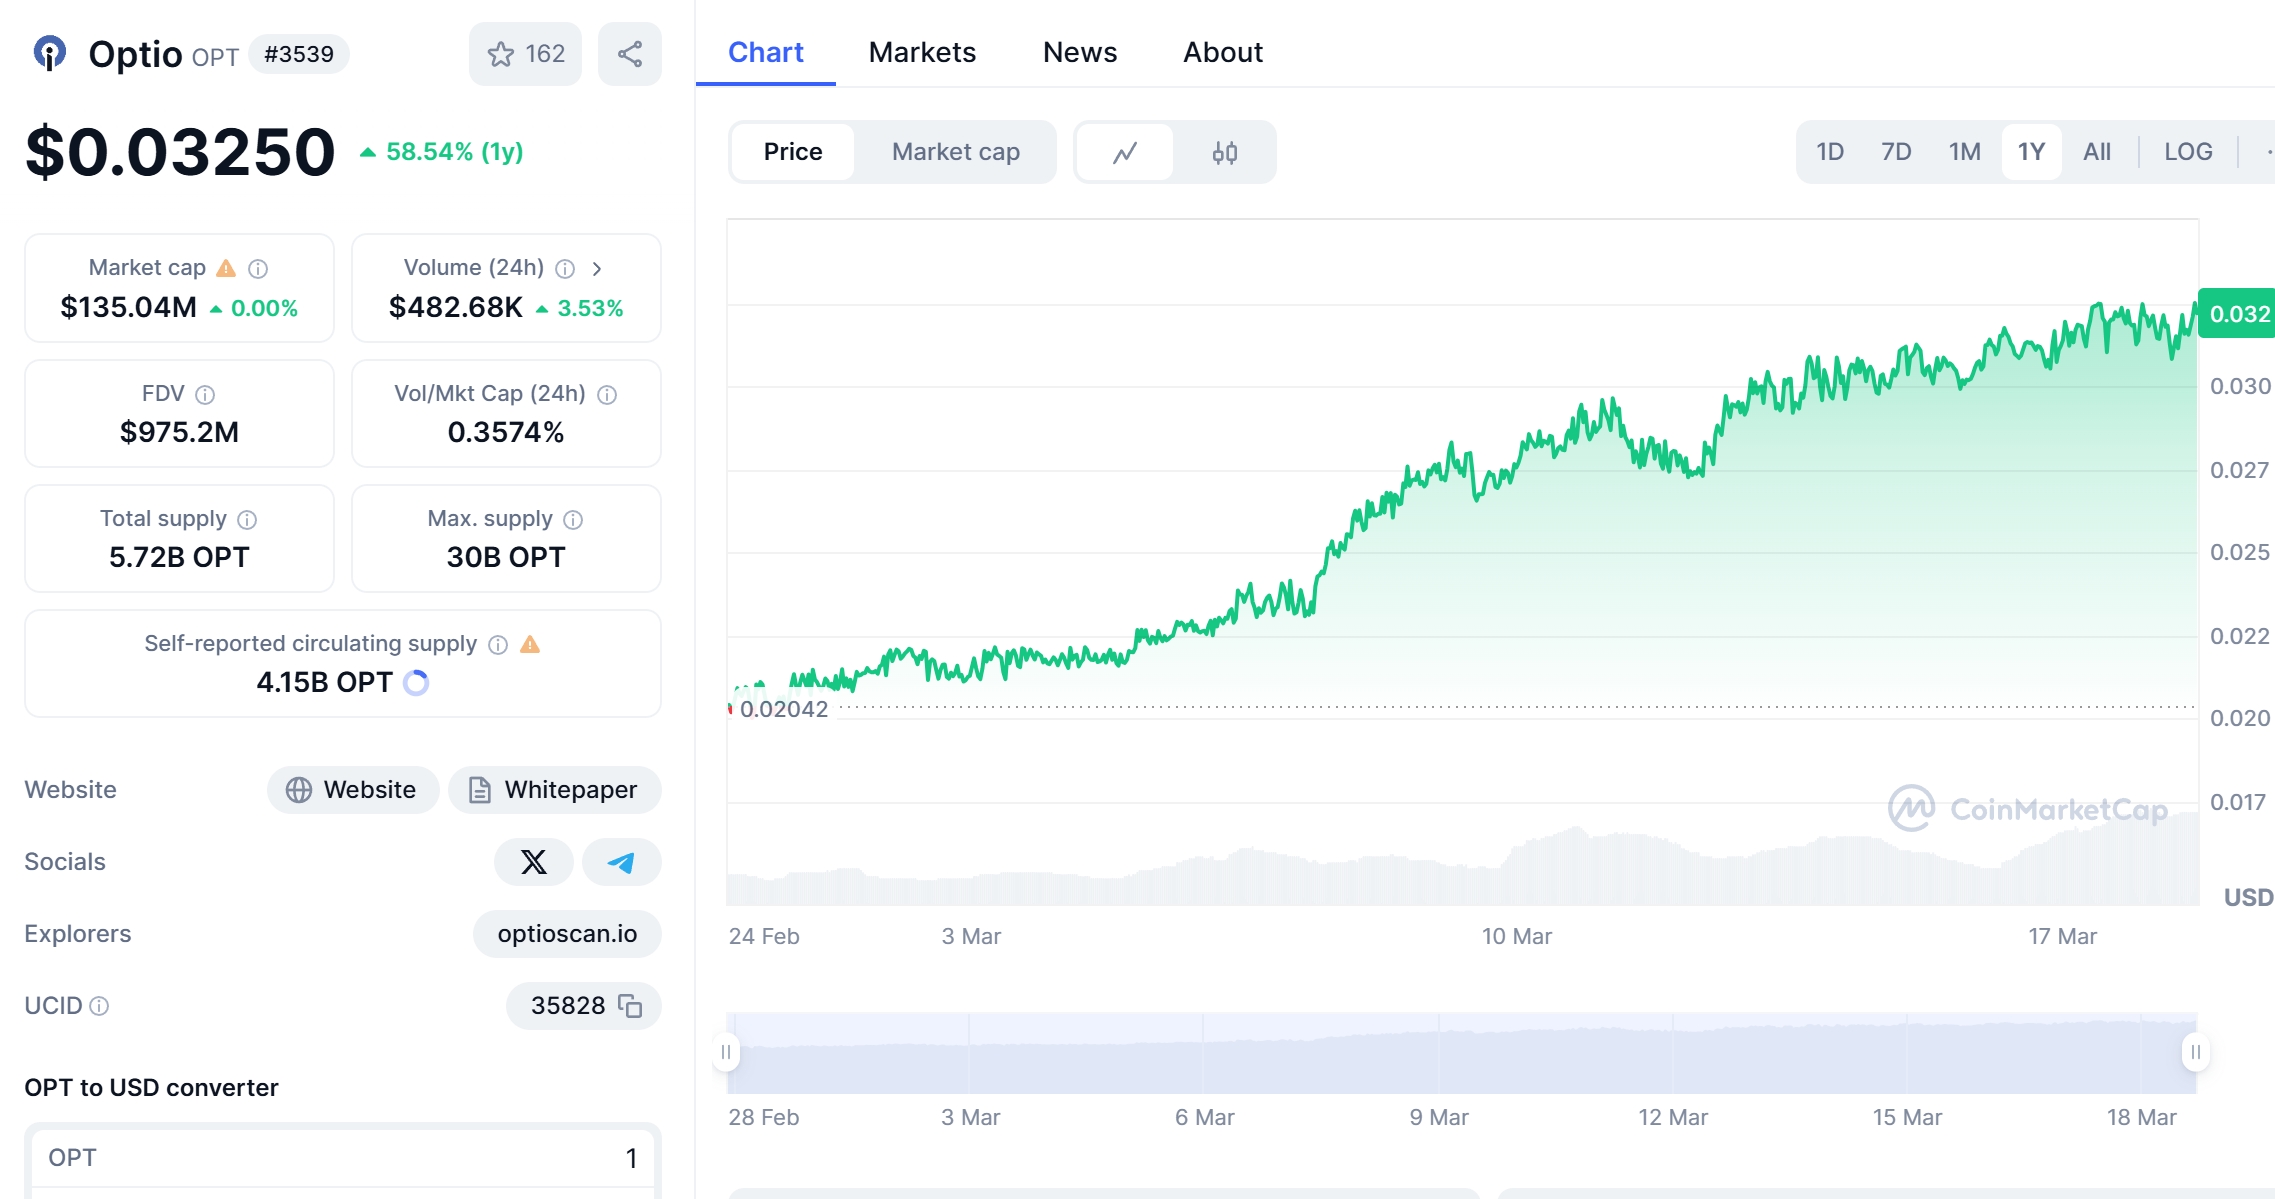
Task: Open the Chart tab
Action: (765, 52)
